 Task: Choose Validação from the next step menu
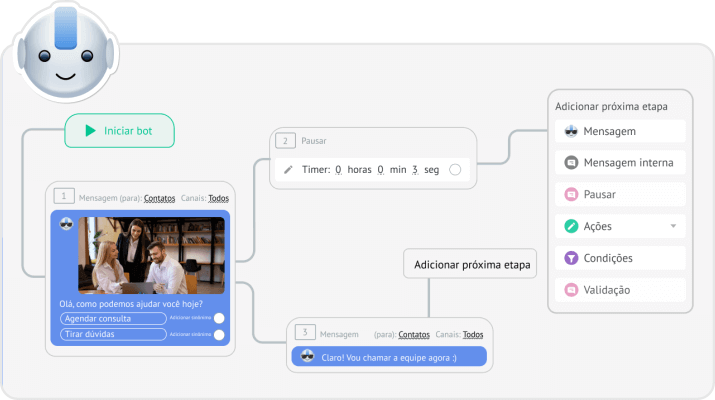(x=620, y=290)
